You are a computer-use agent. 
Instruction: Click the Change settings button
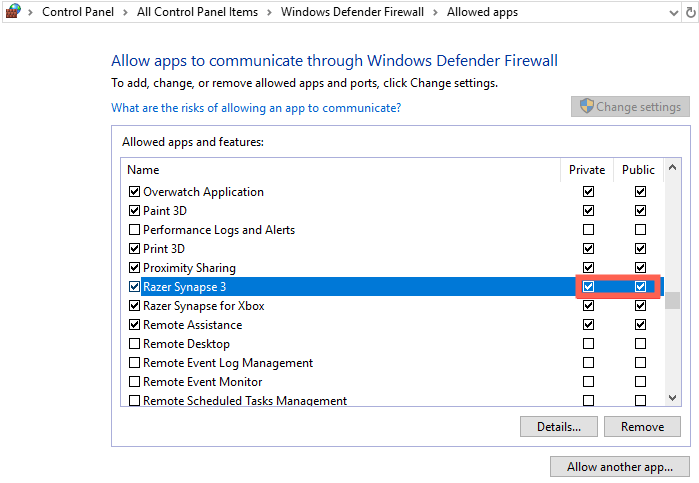tap(630, 107)
